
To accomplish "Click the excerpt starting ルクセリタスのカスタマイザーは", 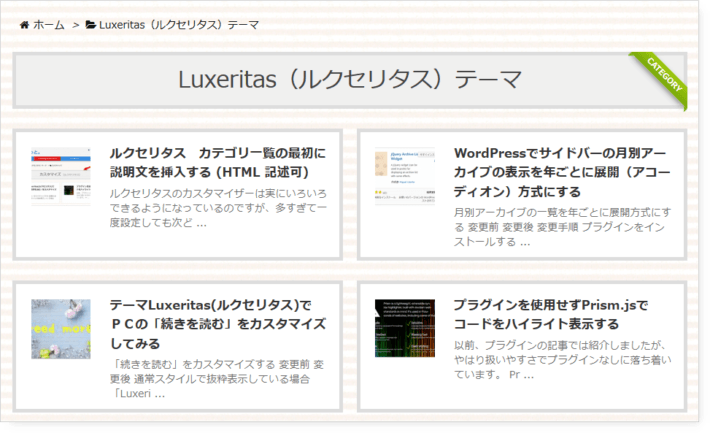I will coord(217,207).
